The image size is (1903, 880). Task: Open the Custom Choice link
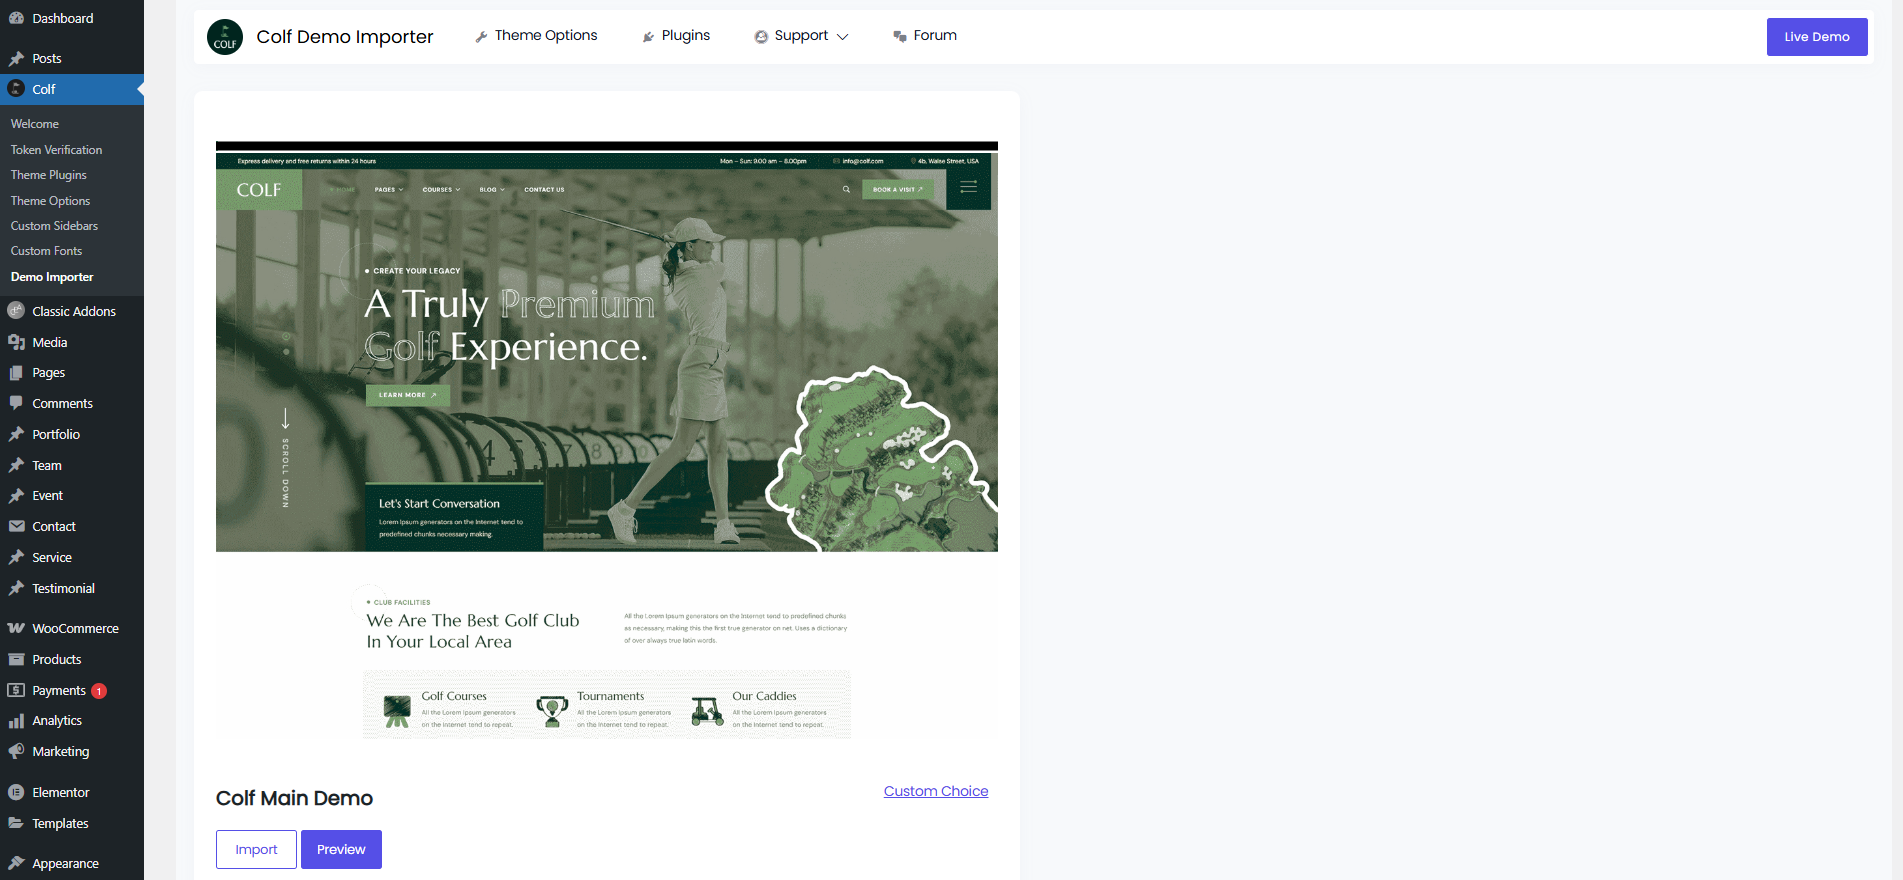coord(936,791)
